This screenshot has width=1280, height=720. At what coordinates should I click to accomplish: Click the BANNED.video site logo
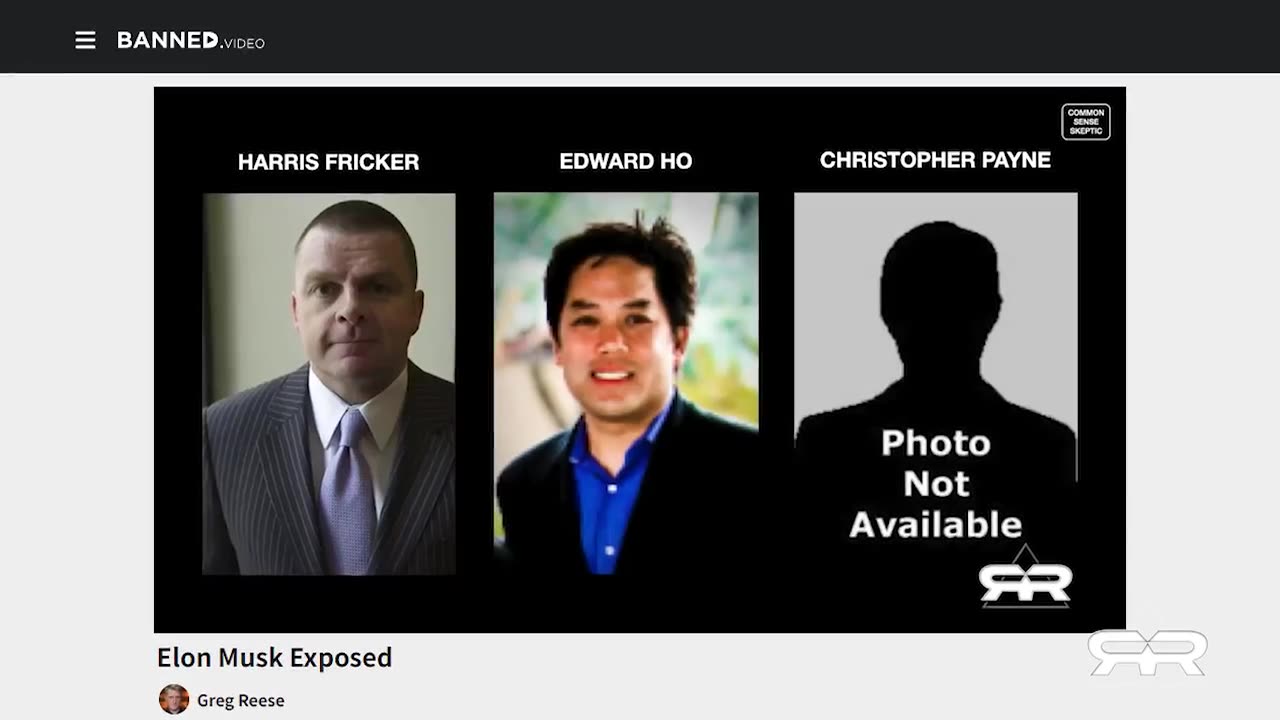pyautogui.click(x=191, y=40)
